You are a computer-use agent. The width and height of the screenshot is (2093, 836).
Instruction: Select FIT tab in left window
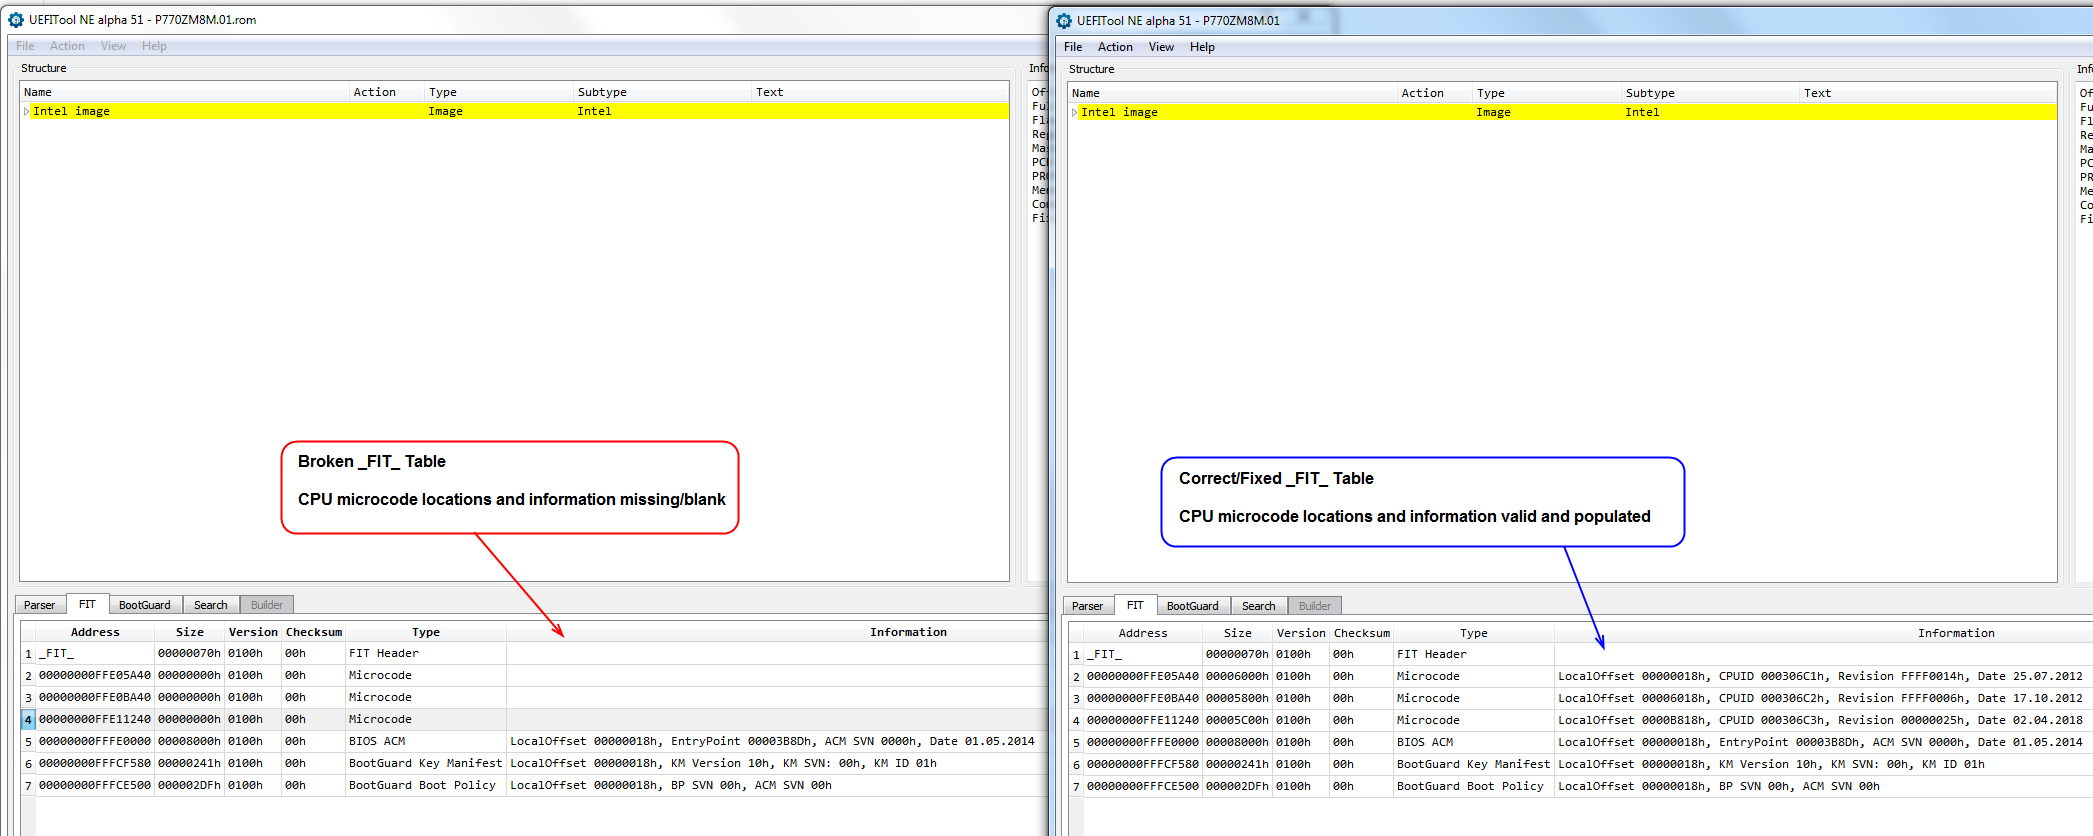click(87, 604)
